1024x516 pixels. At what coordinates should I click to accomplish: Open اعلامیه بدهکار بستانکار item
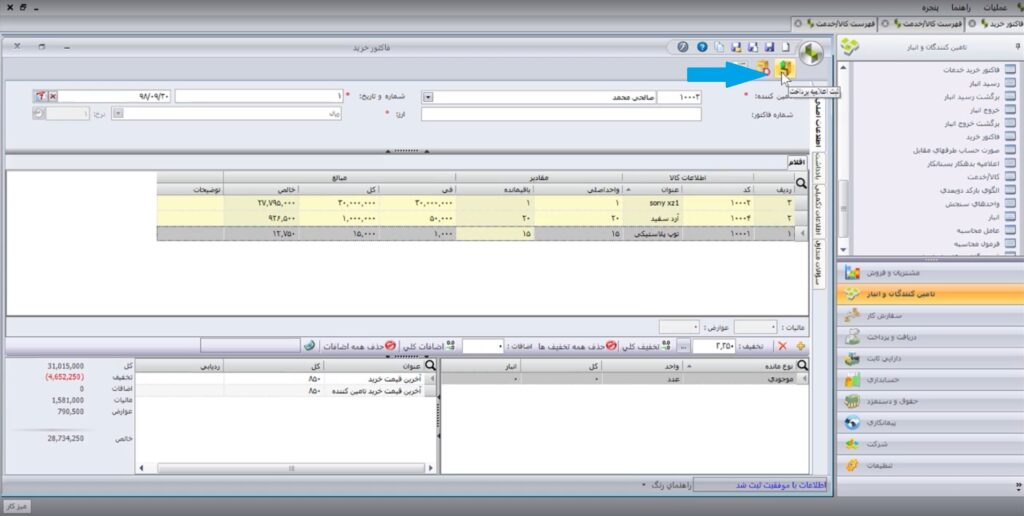963,164
